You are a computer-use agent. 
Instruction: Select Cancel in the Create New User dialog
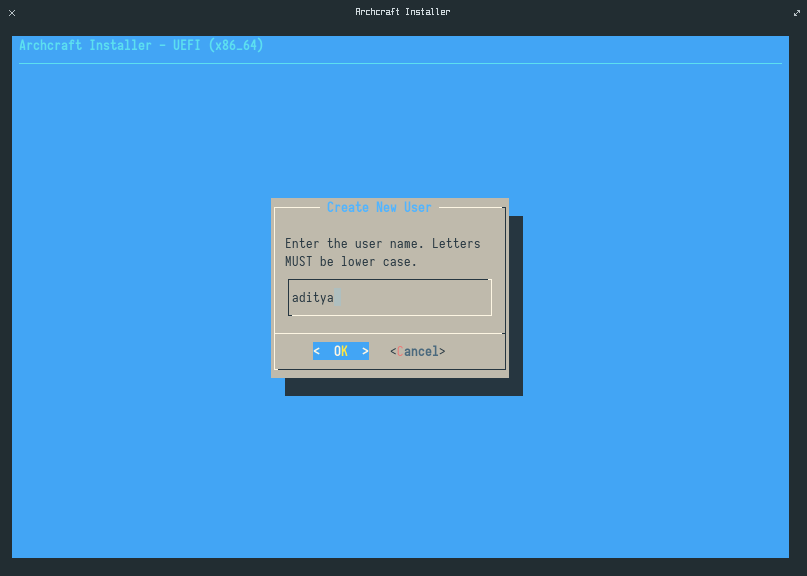click(417, 352)
